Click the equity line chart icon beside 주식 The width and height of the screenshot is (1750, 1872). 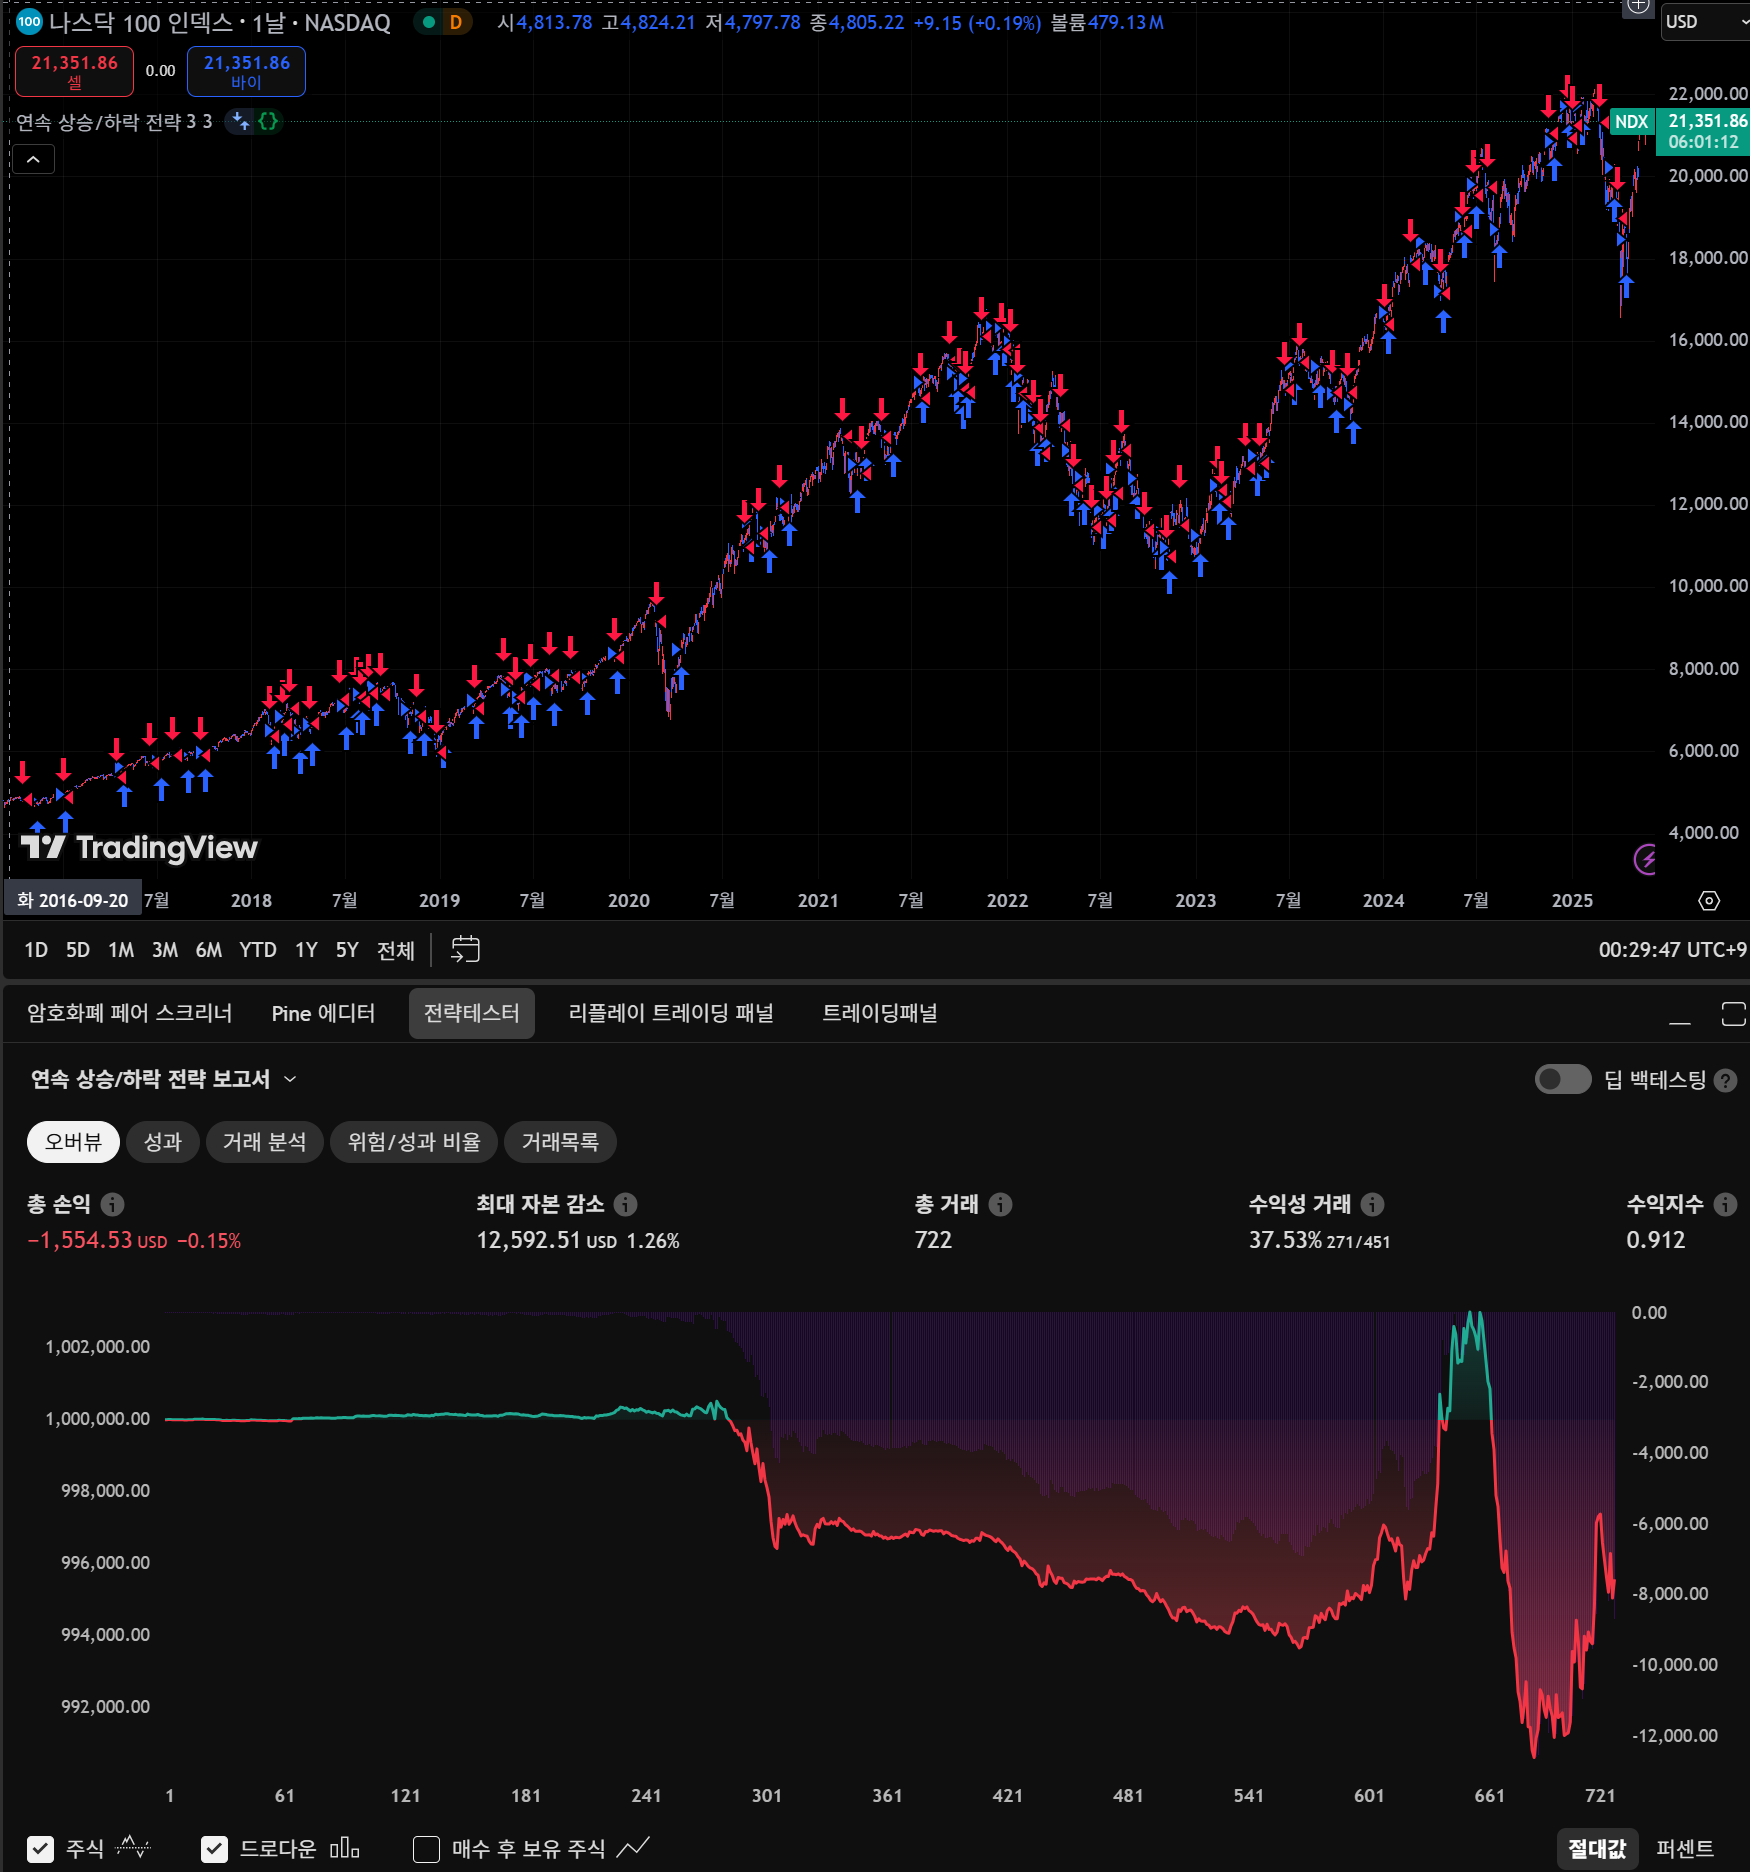pyautogui.click(x=133, y=1847)
